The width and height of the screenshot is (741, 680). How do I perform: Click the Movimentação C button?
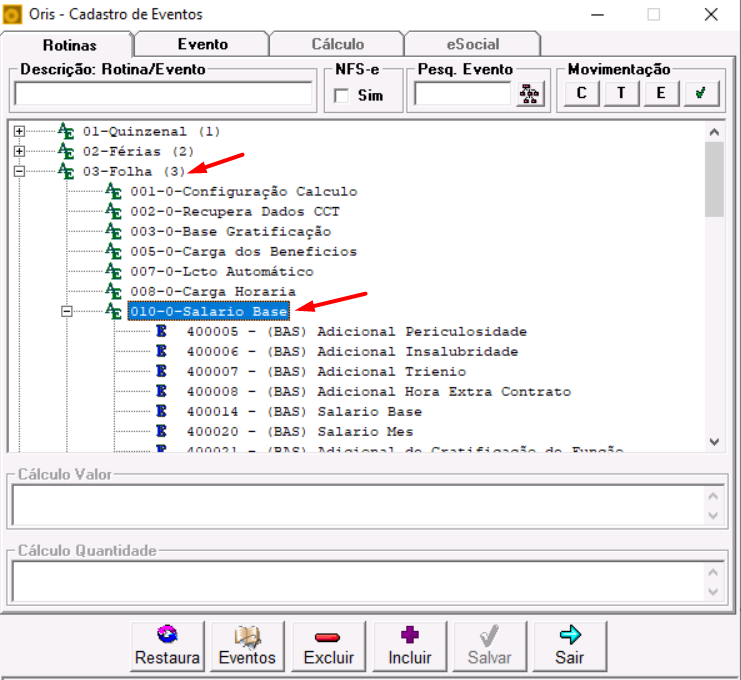[x=581, y=93]
